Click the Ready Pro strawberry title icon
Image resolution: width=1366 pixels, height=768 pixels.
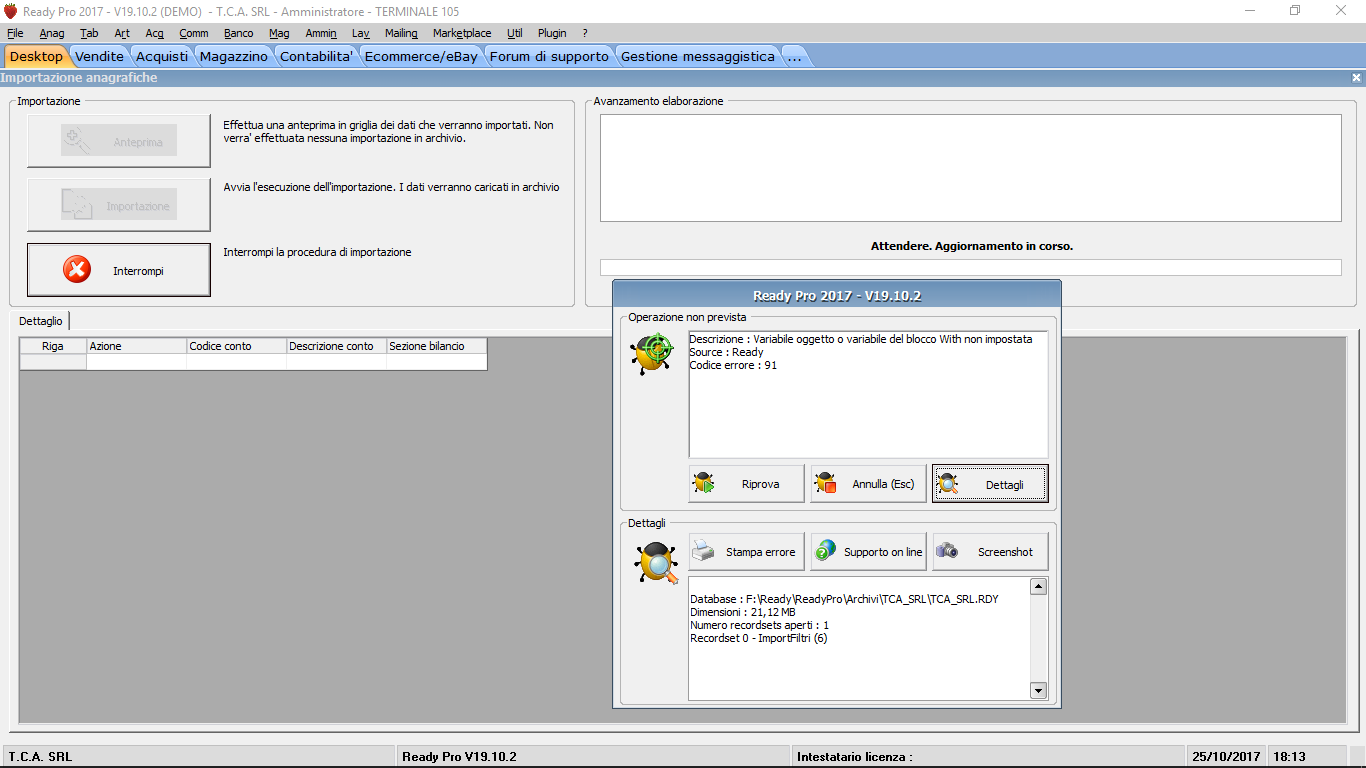(x=11, y=11)
